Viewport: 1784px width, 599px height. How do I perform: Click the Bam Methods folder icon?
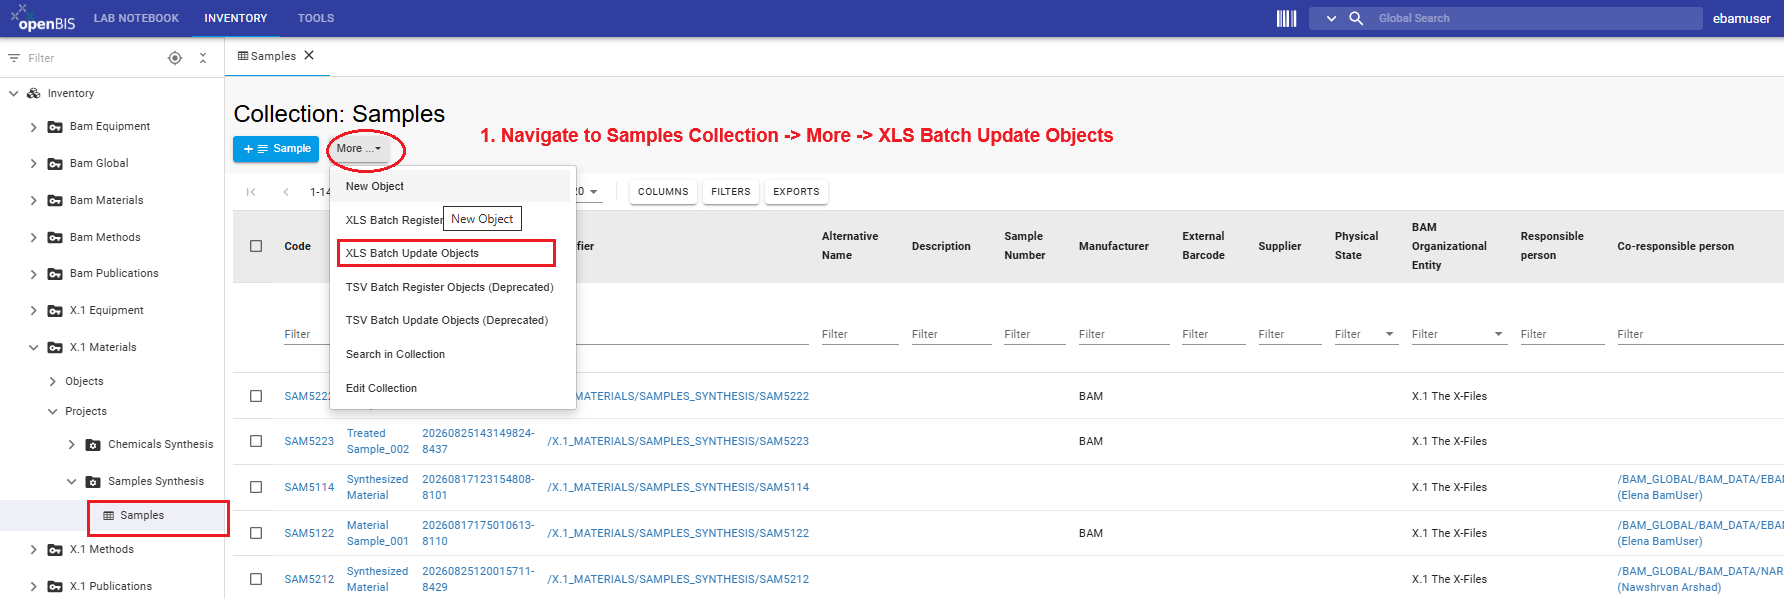click(x=55, y=238)
